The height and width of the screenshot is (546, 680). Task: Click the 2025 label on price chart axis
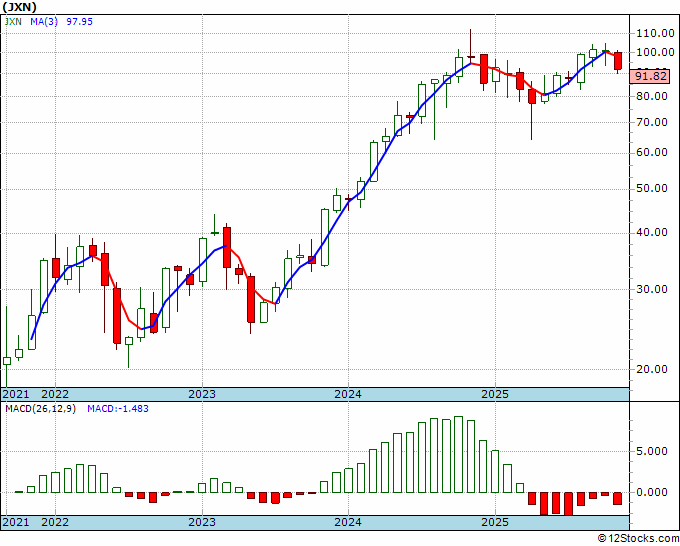point(495,394)
